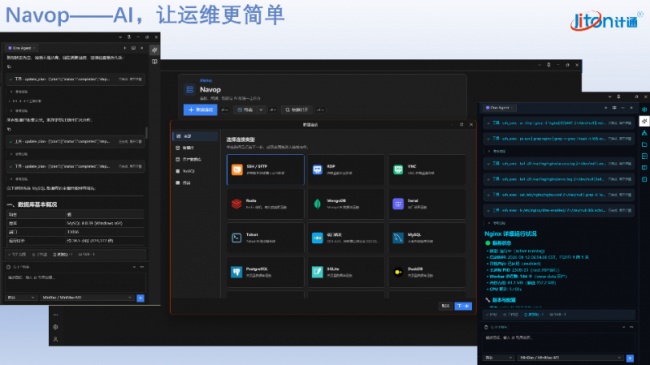Click the Navop server logo icon

pos(190,90)
